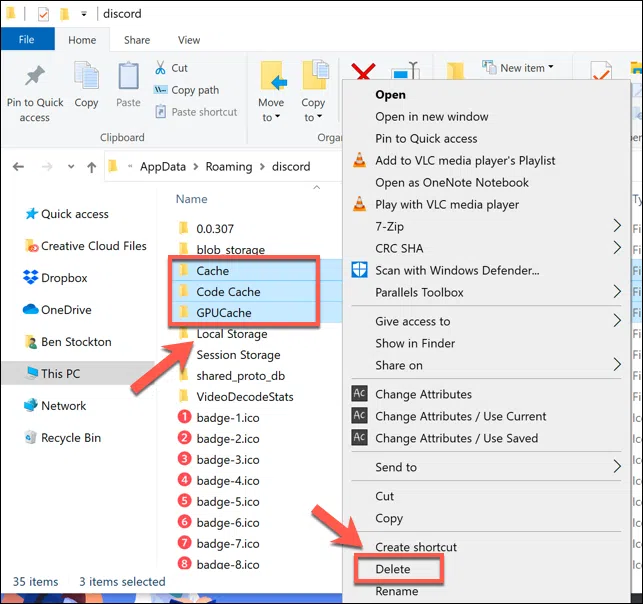Switch to the View tab
This screenshot has width=643, height=604.
188,40
